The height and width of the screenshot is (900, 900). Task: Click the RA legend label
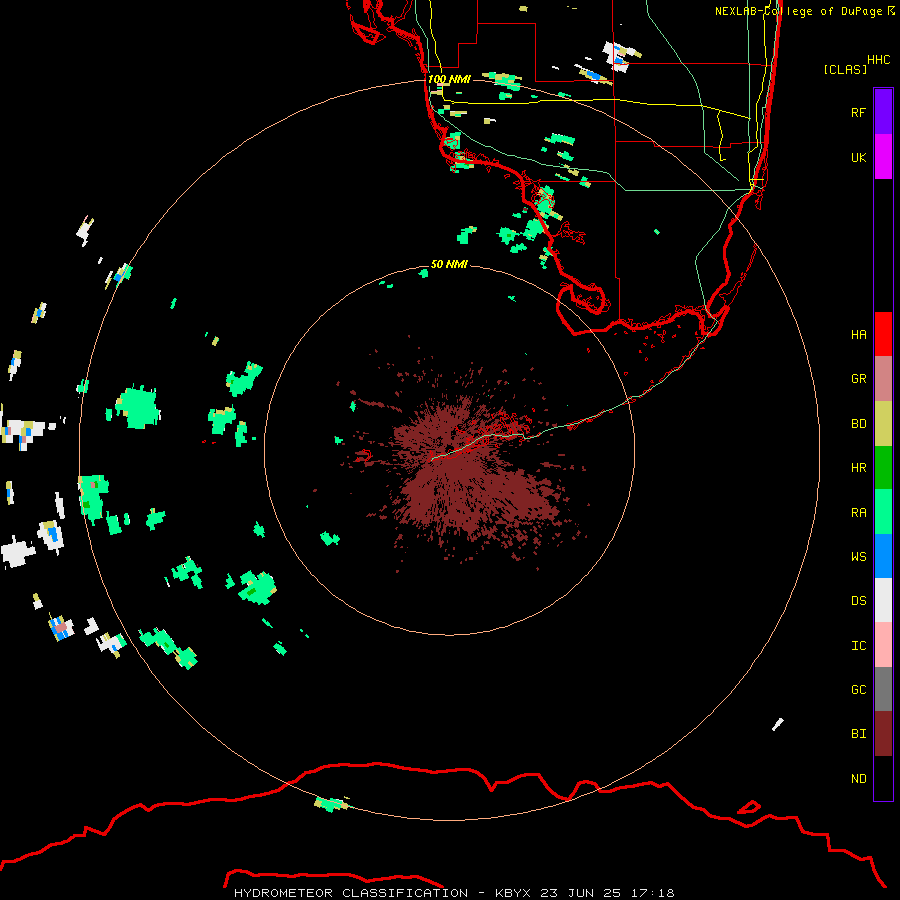pyautogui.click(x=858, y=513)
